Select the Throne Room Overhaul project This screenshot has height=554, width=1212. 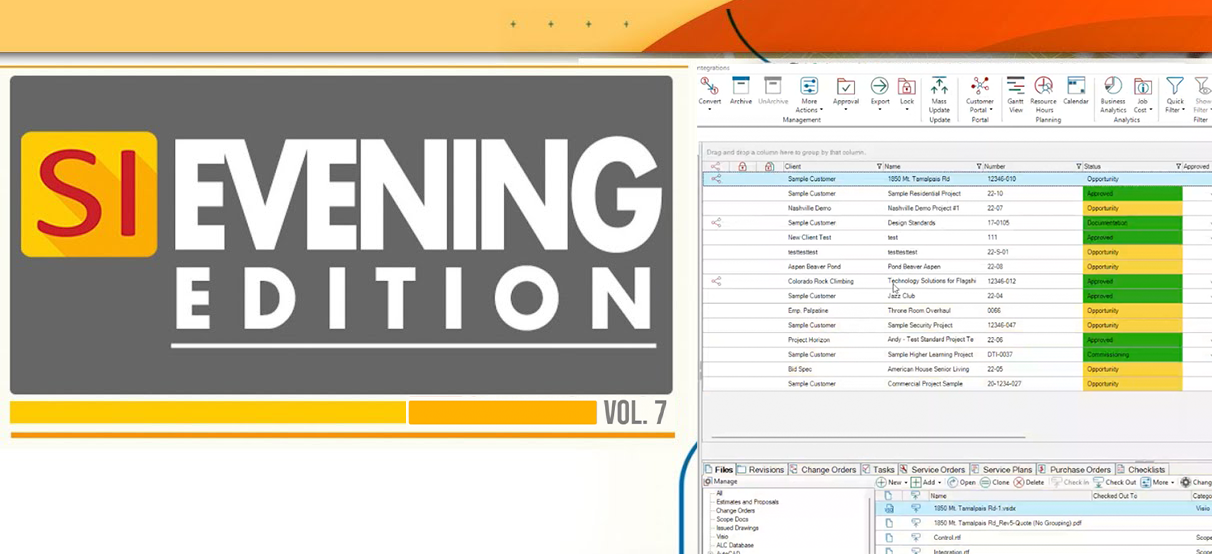[x=919, y=310]
